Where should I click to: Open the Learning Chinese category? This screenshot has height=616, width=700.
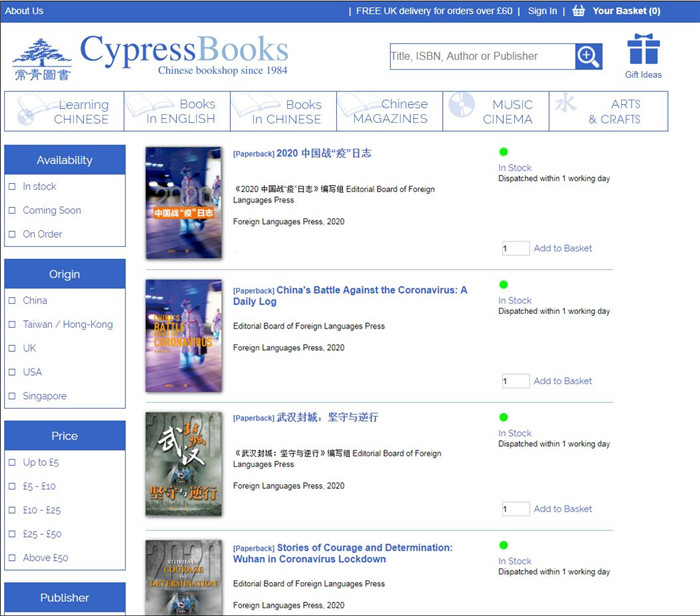click(x=64, y=111)
